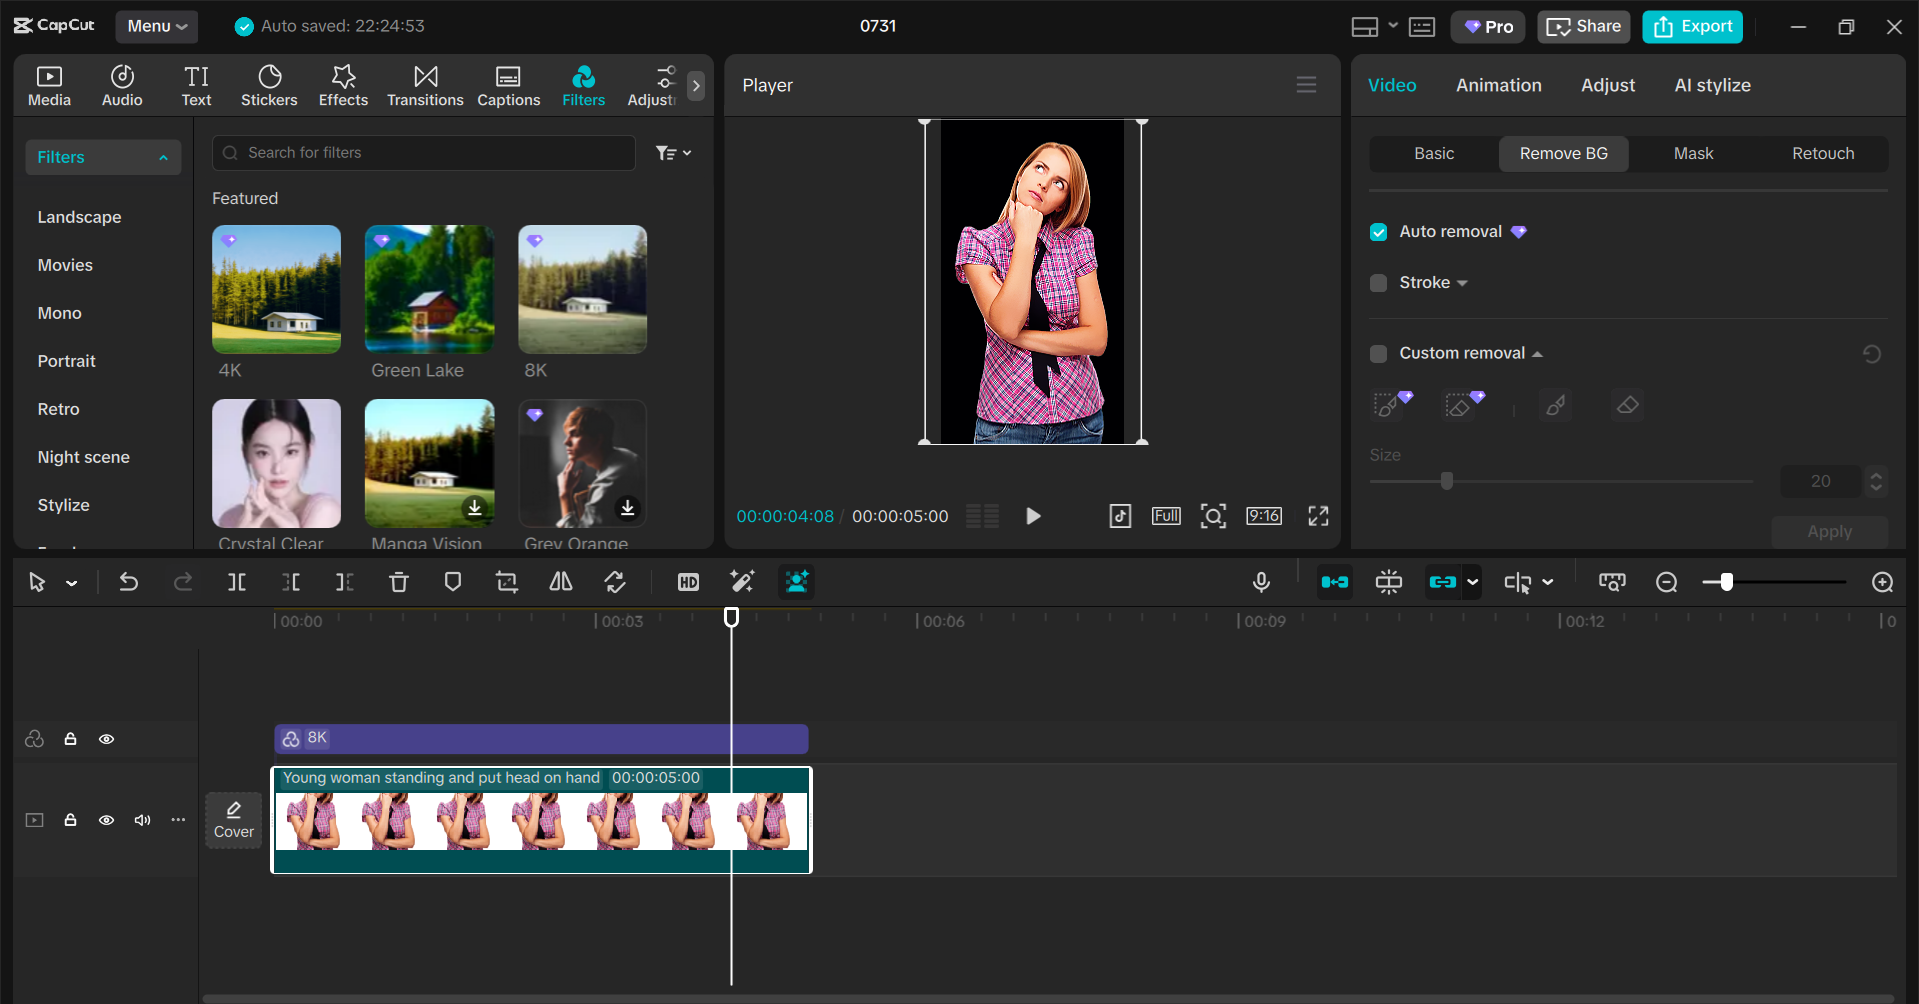Screen dimensions: 1919x1004
Task: Select the Green Lake filter thumbnail
Action: coord(428,289)
